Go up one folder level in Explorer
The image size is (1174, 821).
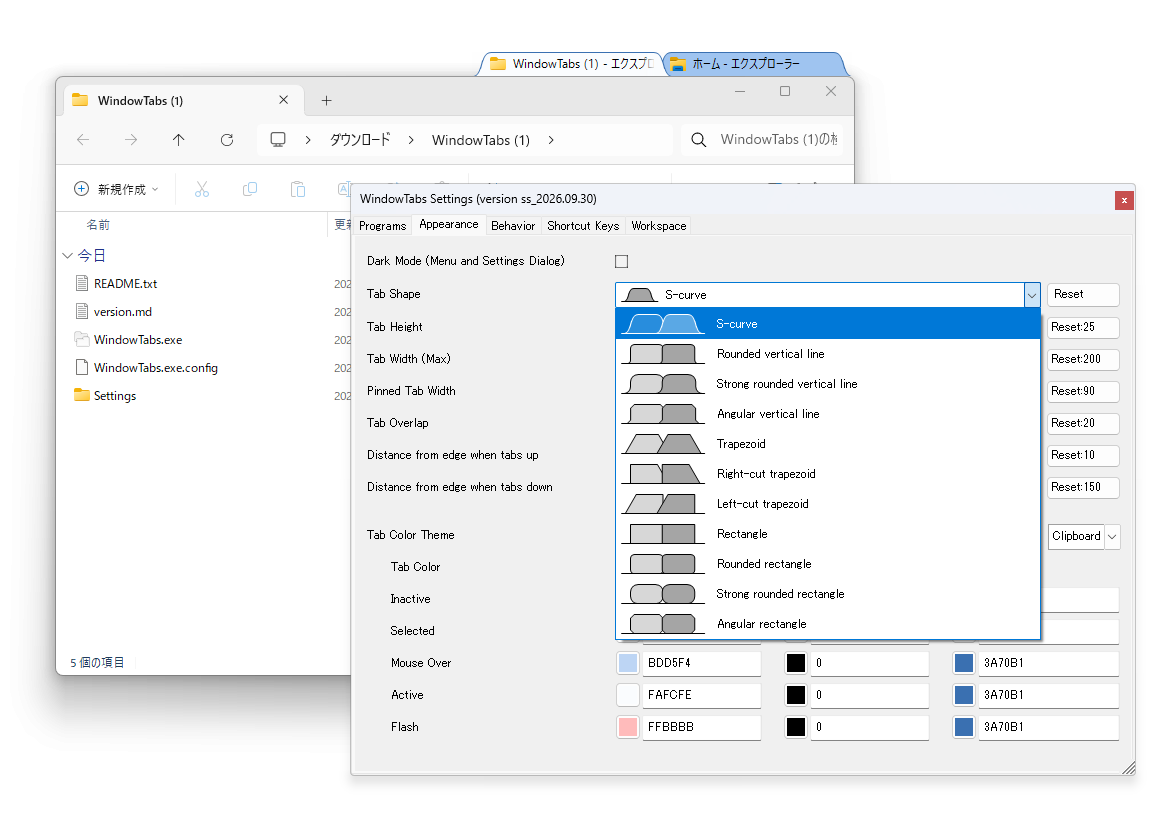click(x=178, y=140)
